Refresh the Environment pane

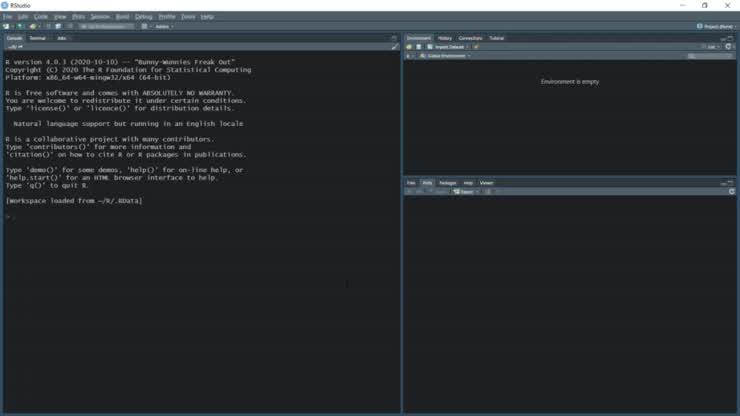(x=728, y=47)
